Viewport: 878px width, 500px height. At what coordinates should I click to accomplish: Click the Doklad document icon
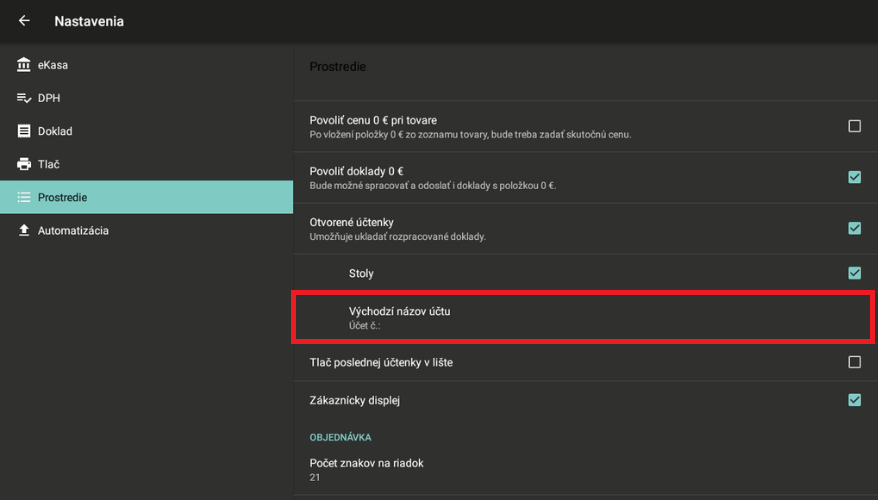click(24, 131)
